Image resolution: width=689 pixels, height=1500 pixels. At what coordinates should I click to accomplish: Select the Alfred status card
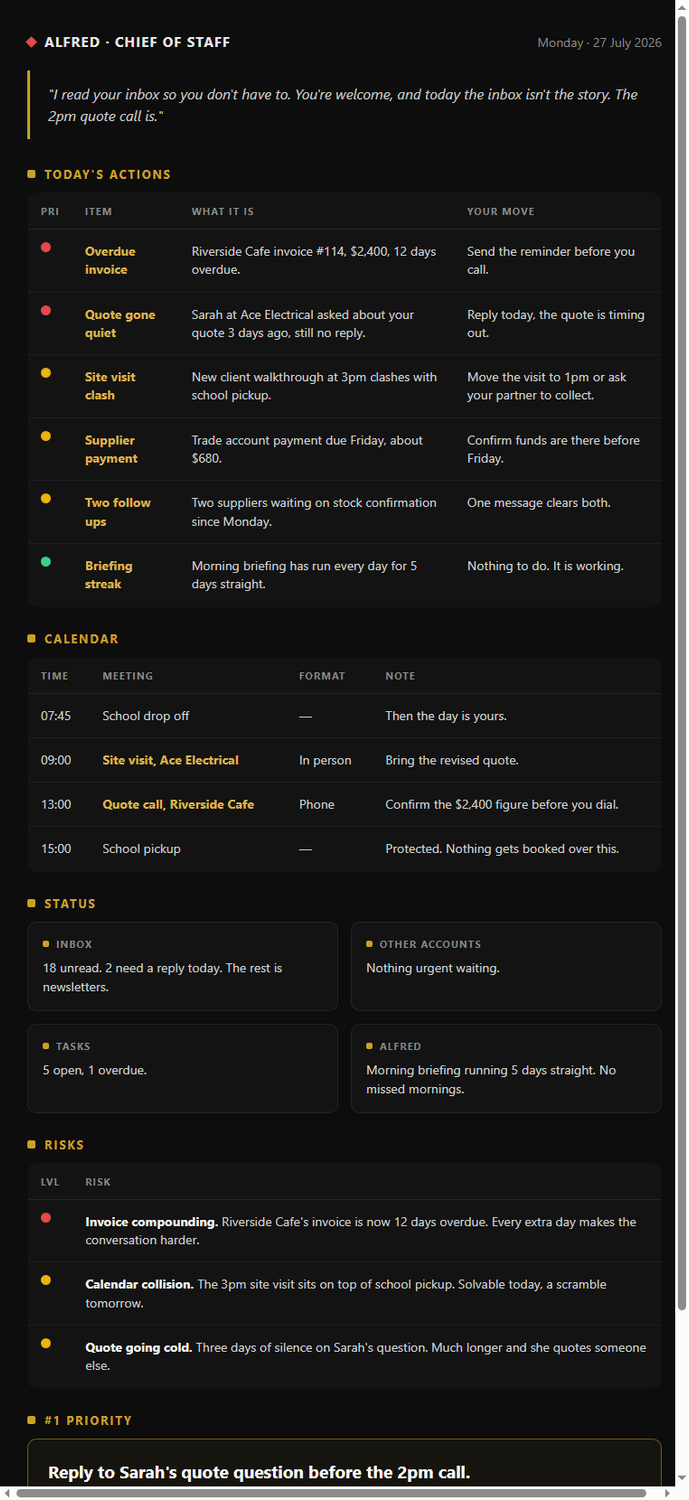[x=506, y=1068]
